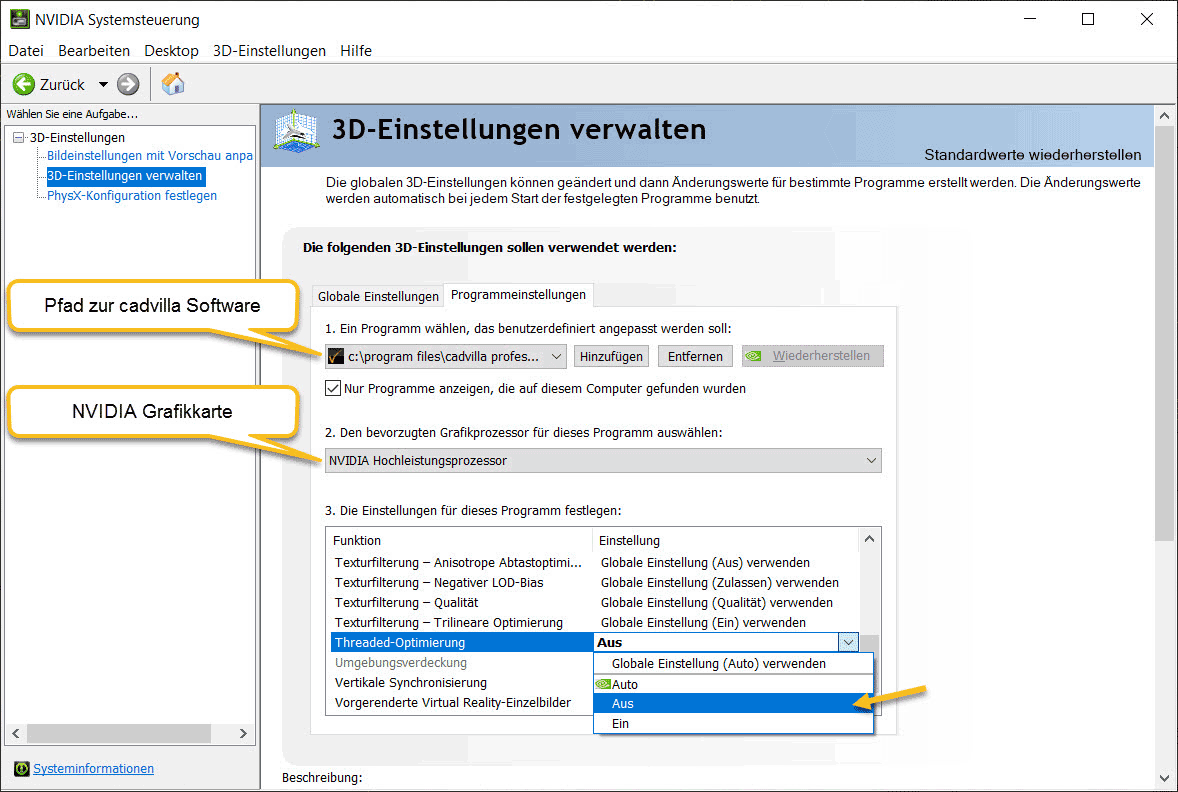Click the green Zurück back arrow icon
Image resolution: width=1178 pixels, height=792 pixels.
click(x=24, y=85)
